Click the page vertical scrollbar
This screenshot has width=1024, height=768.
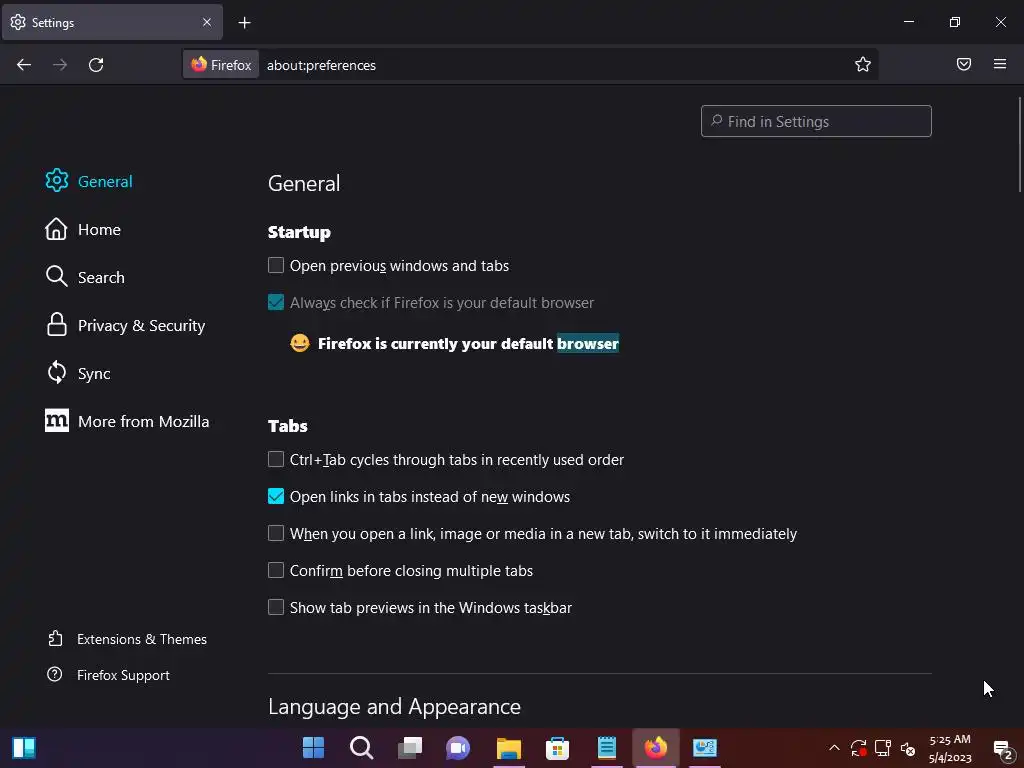(x=1019, y=145)
